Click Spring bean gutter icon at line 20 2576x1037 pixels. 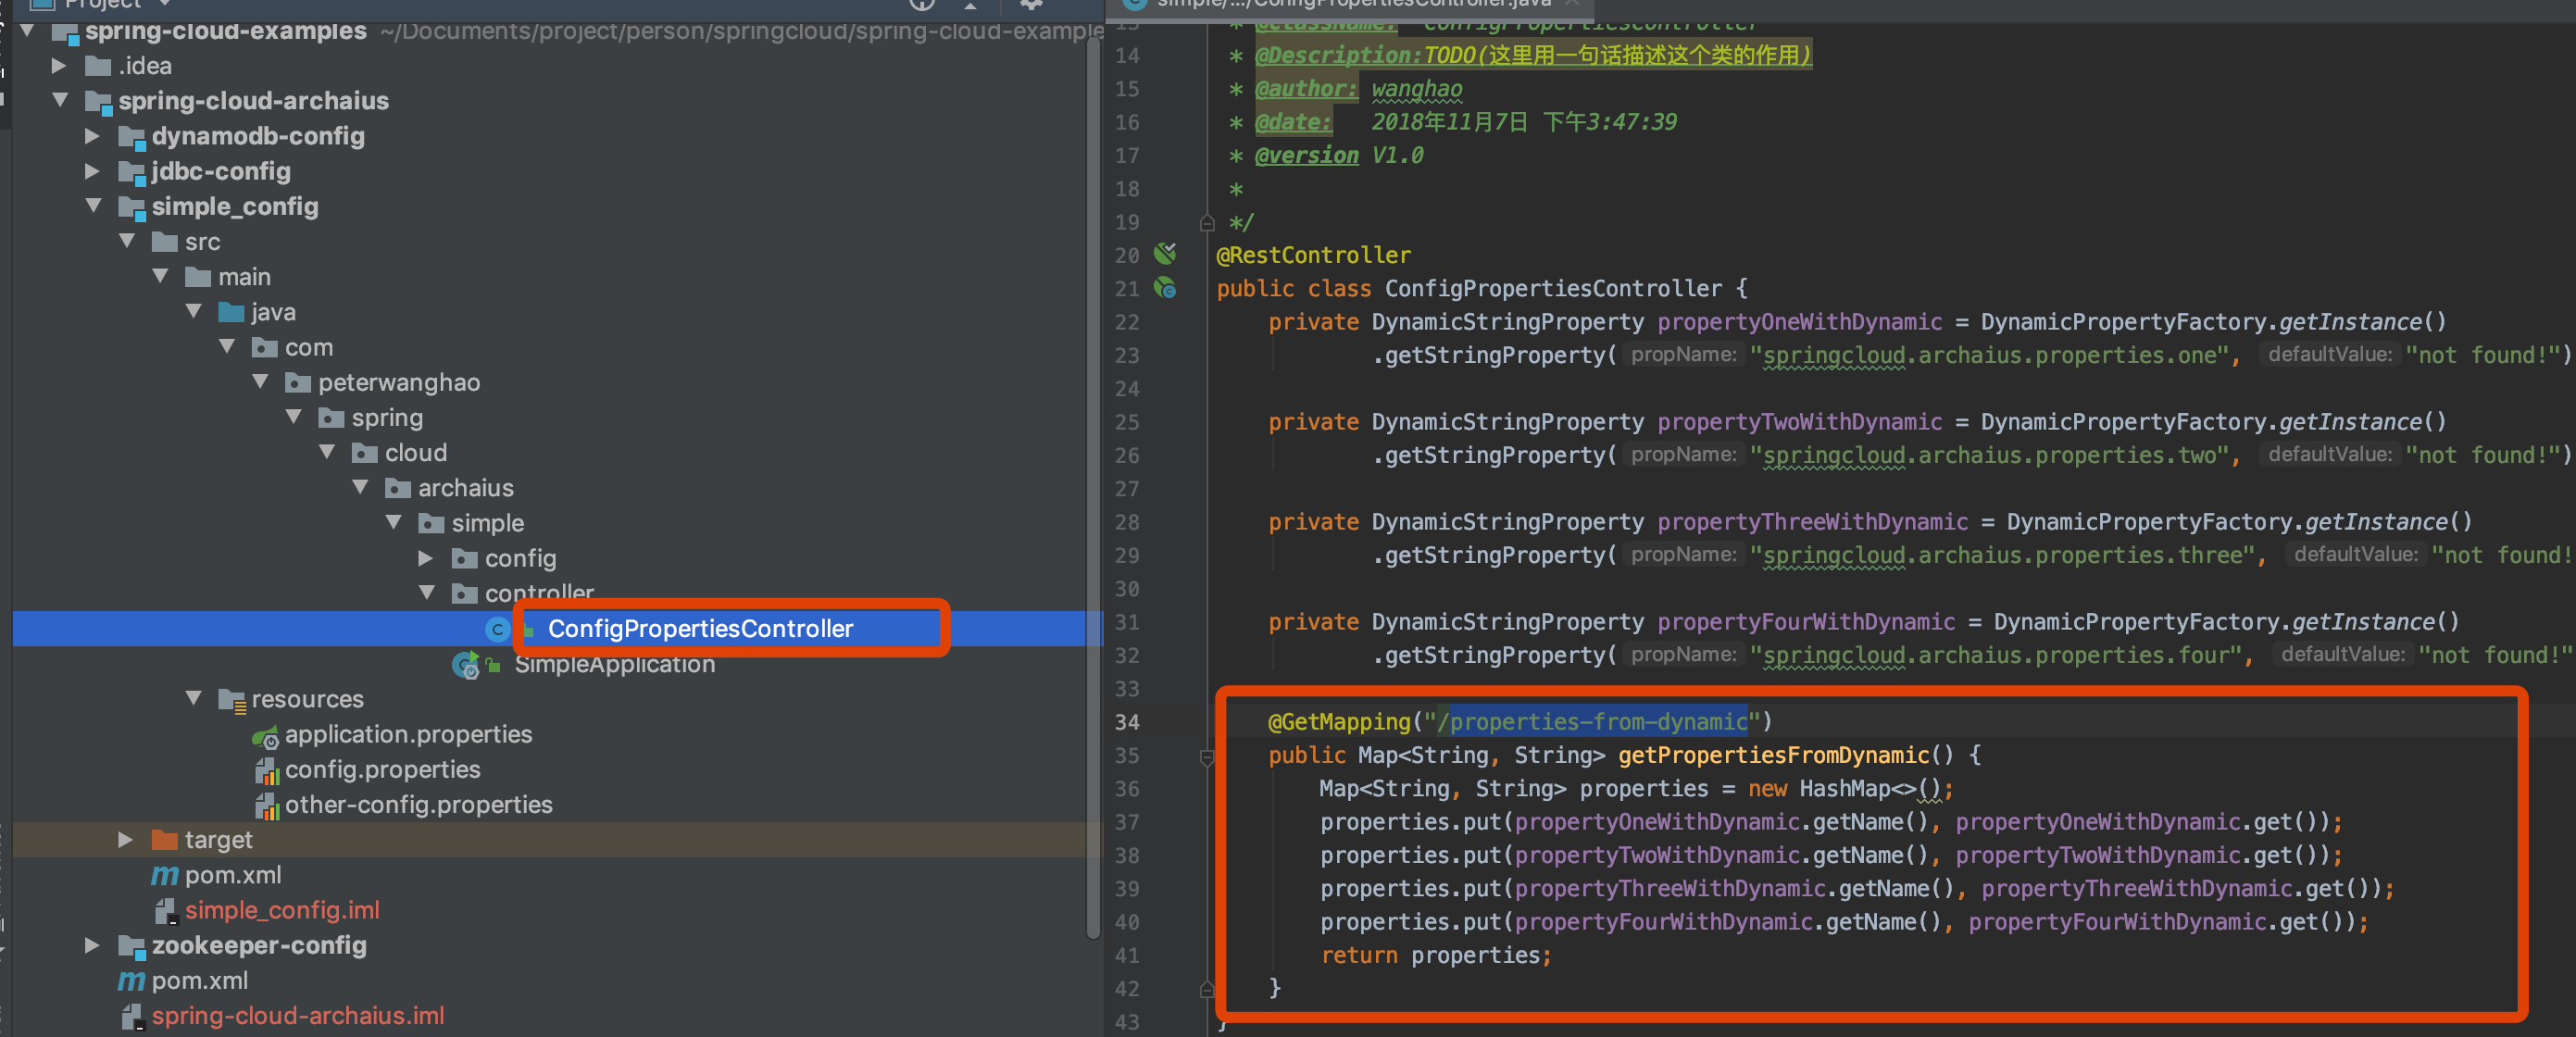tap(1165, 254)
